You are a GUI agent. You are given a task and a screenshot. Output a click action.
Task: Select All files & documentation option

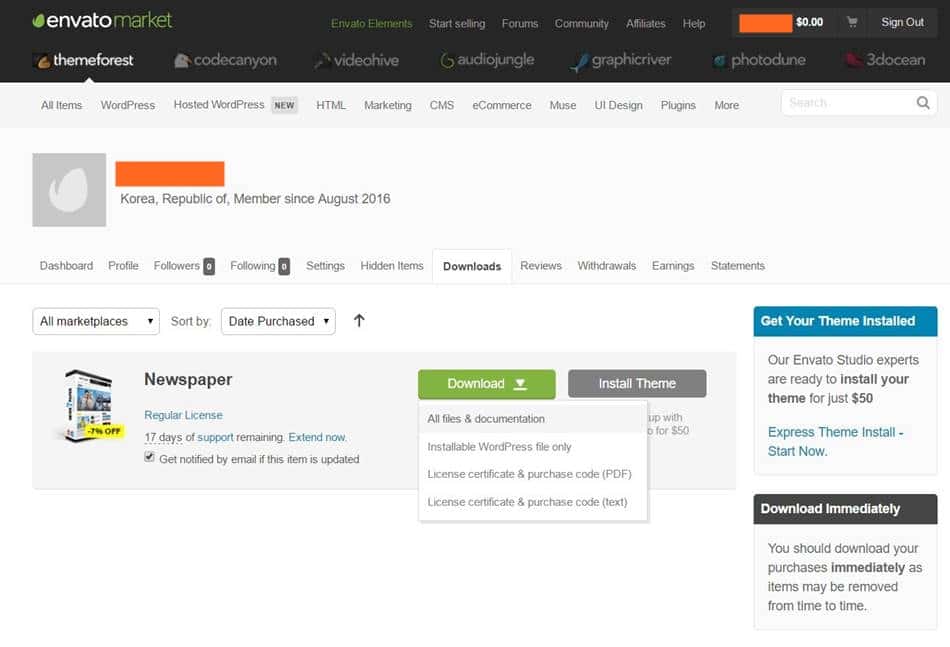(486, 419)
